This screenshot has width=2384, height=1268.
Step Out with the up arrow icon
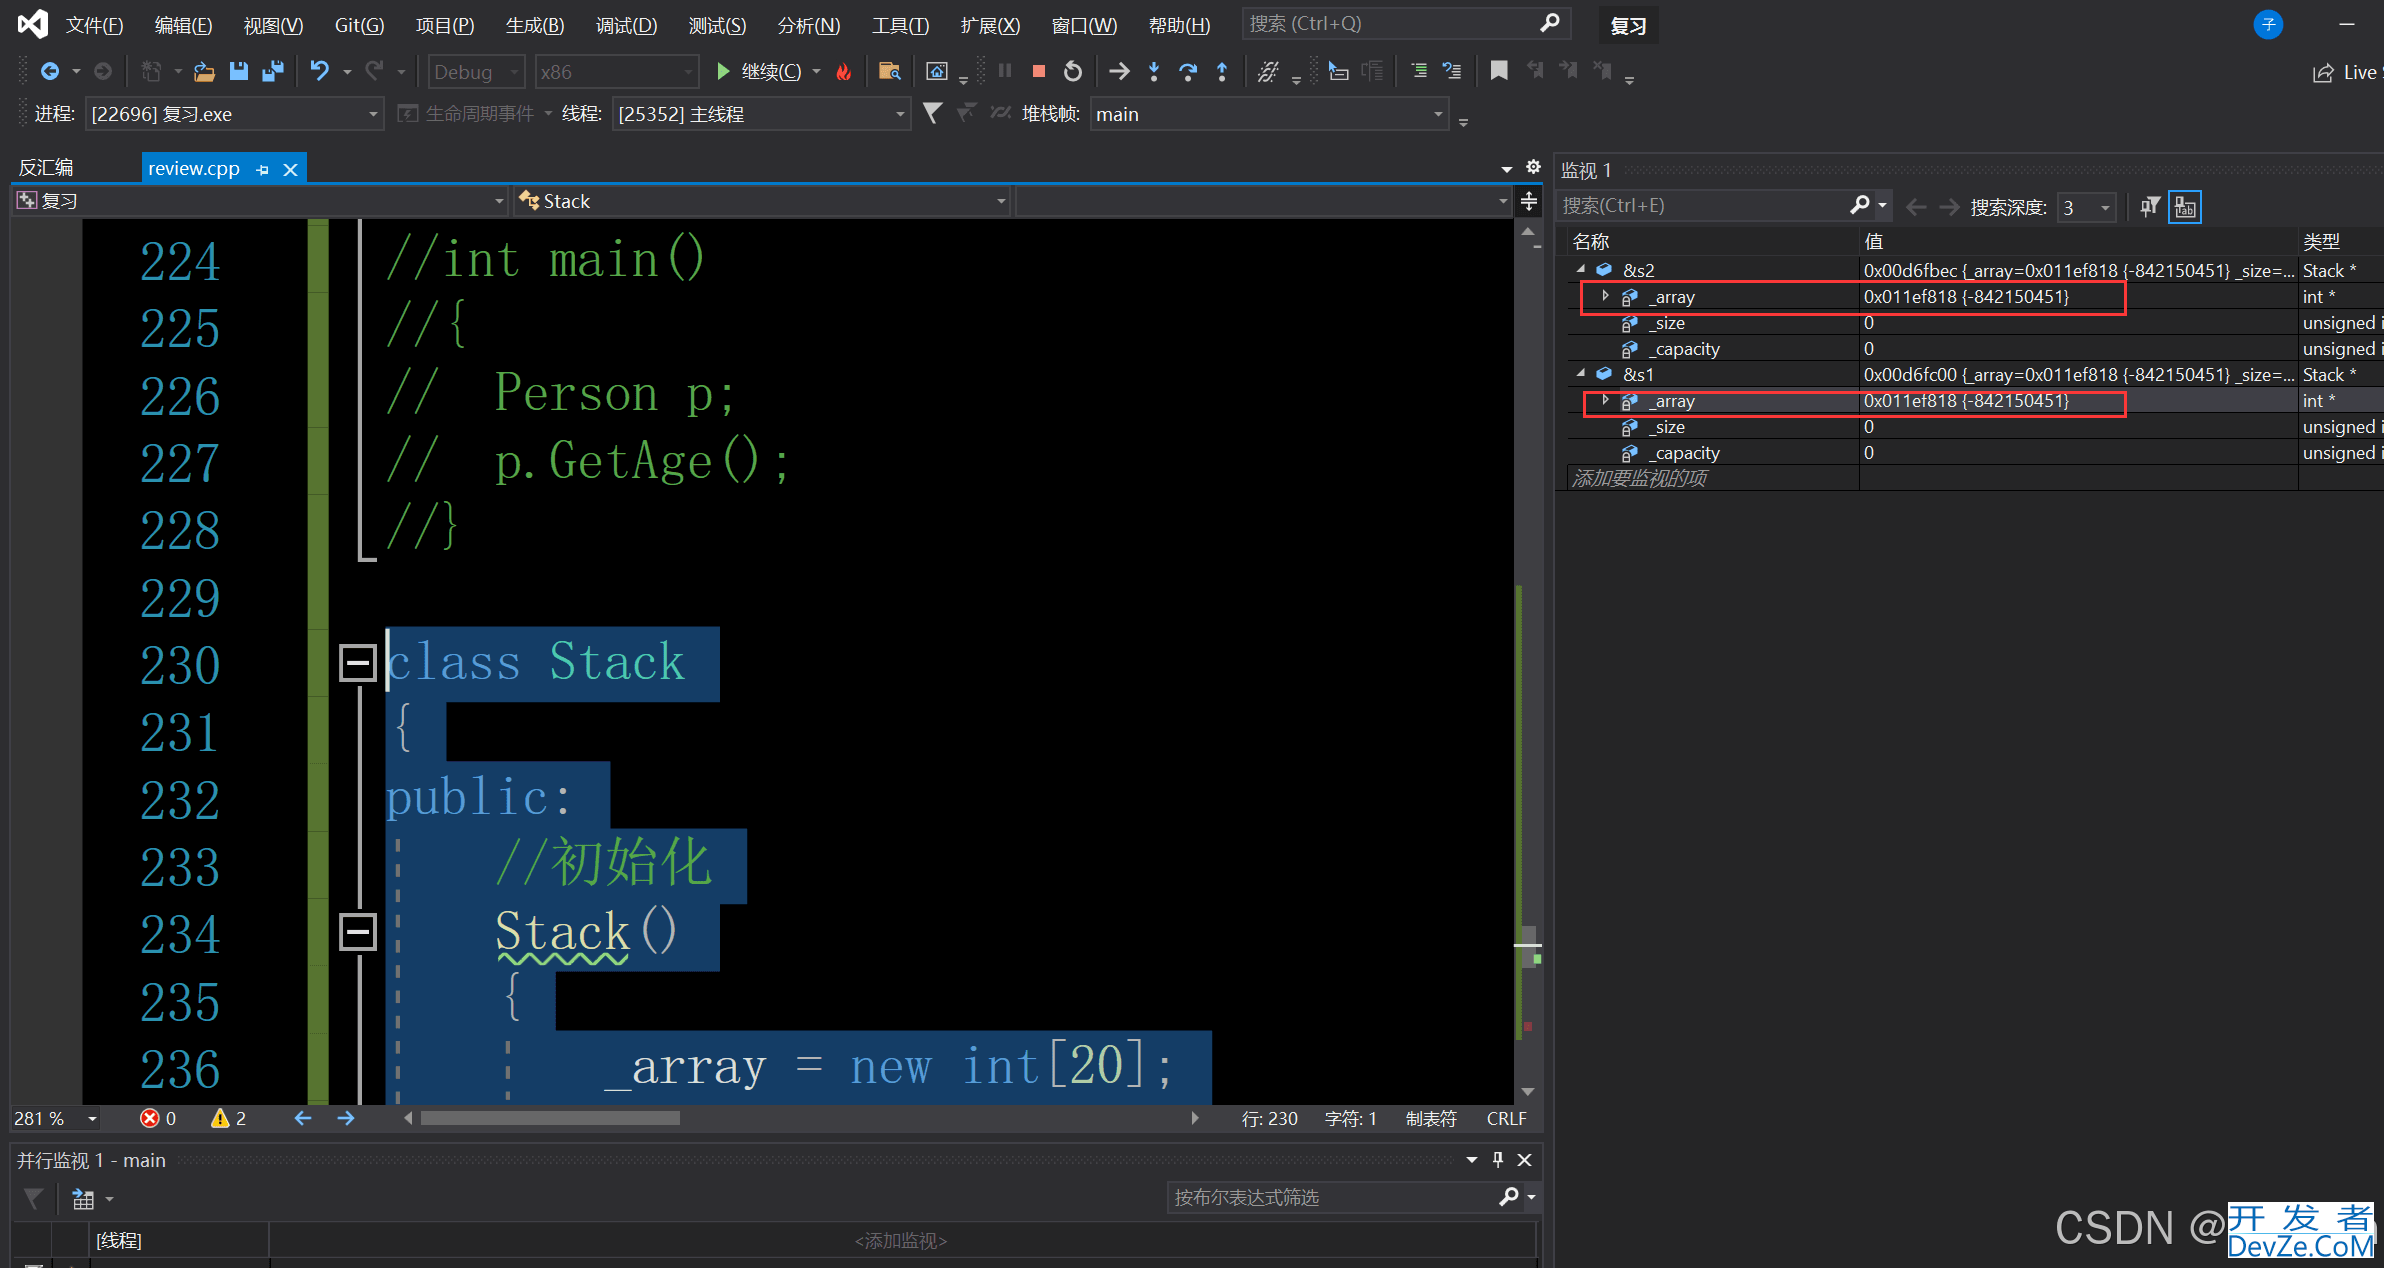(x=1222, y=71)
